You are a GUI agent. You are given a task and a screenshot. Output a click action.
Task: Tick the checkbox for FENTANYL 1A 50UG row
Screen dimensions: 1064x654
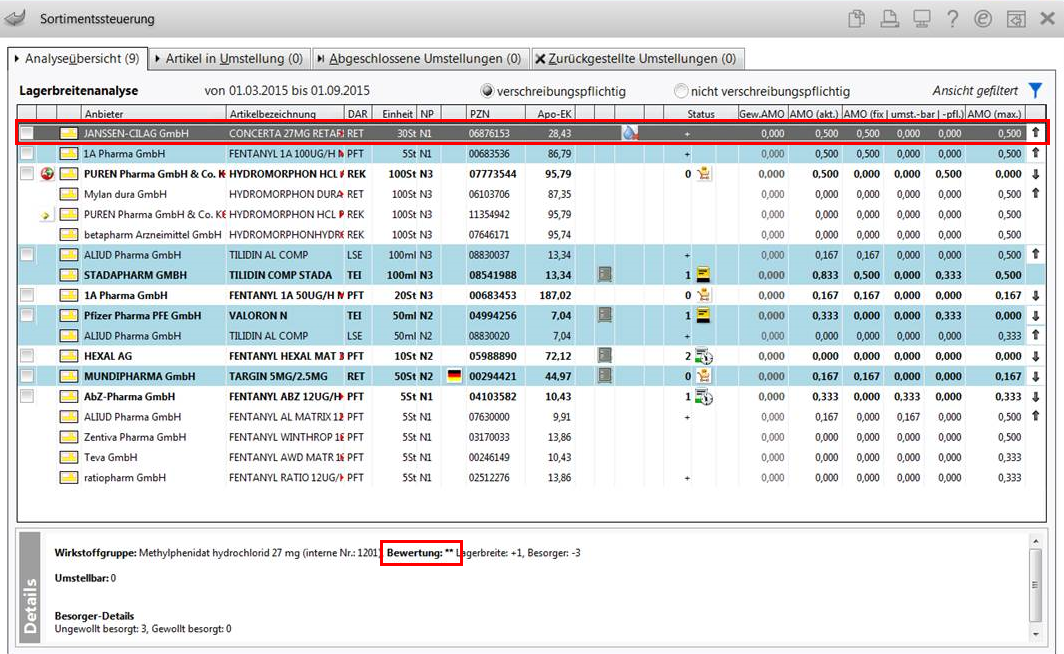[26, 295]
